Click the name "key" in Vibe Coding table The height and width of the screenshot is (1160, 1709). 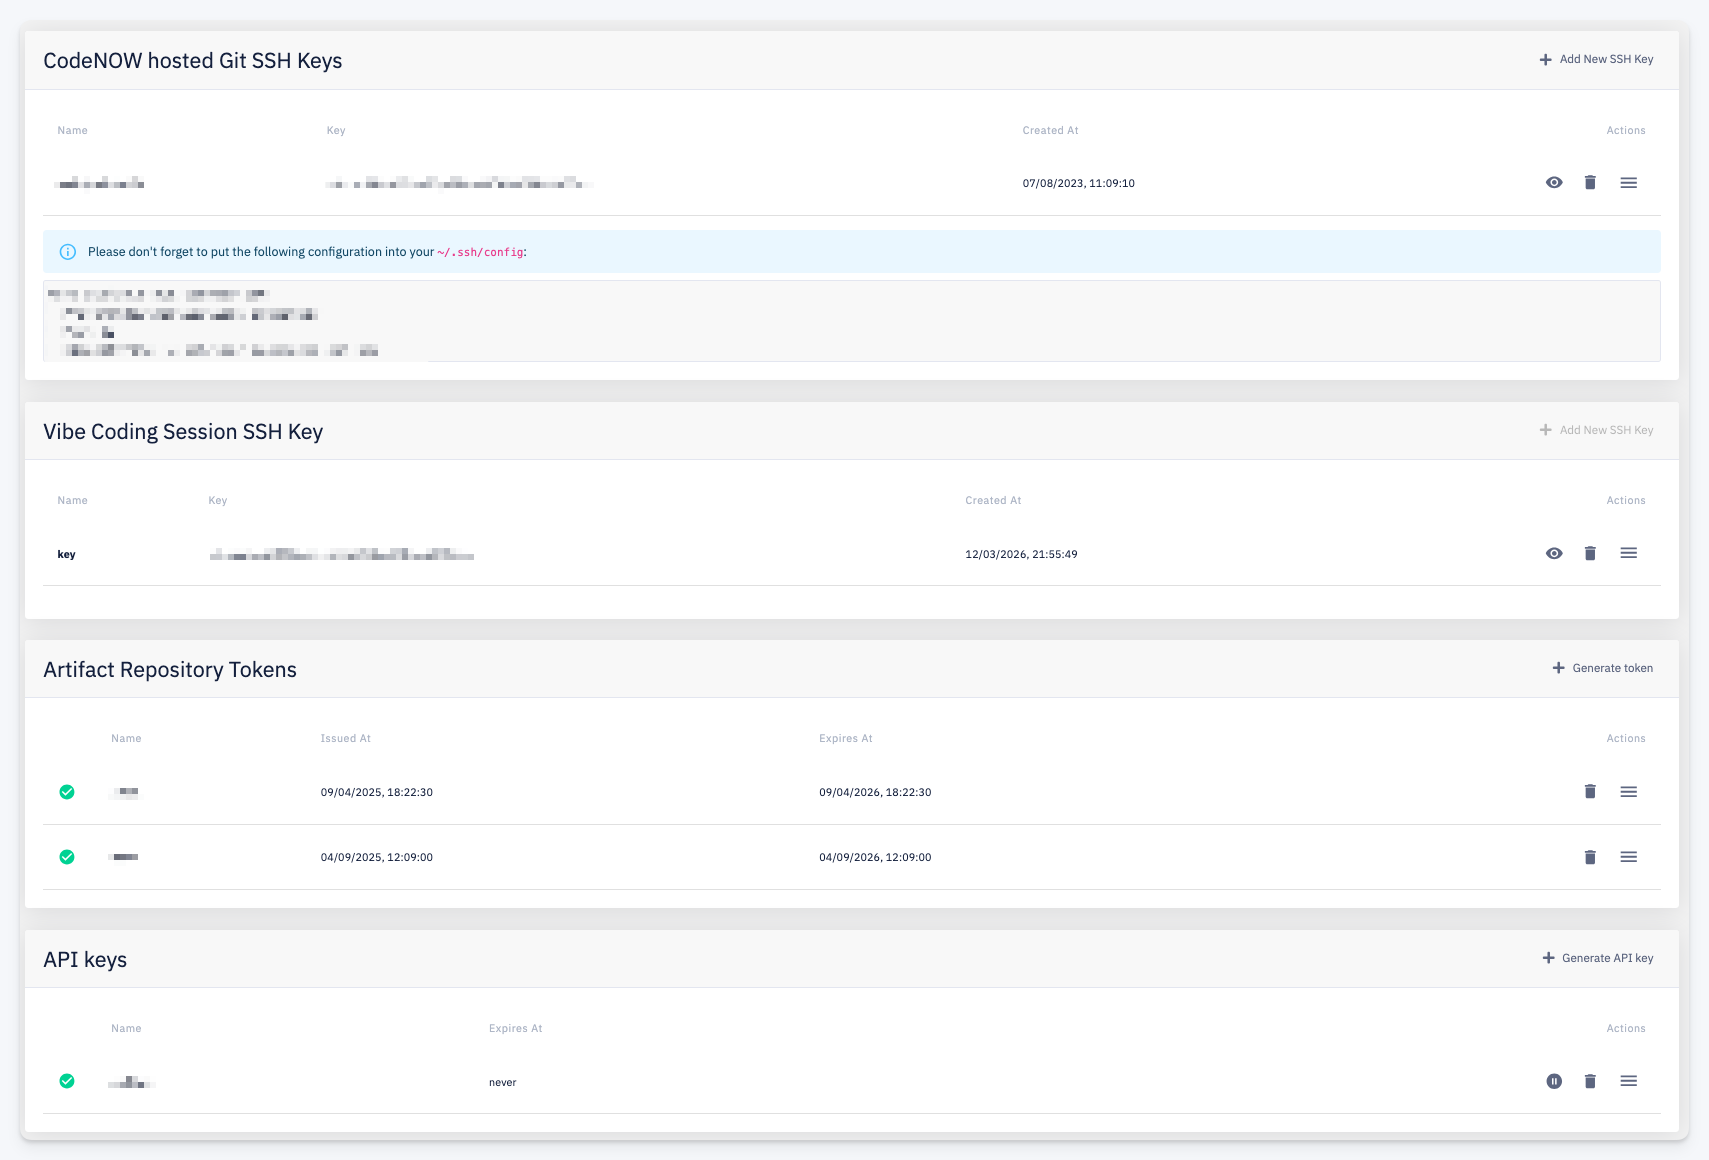click(66, 554)
